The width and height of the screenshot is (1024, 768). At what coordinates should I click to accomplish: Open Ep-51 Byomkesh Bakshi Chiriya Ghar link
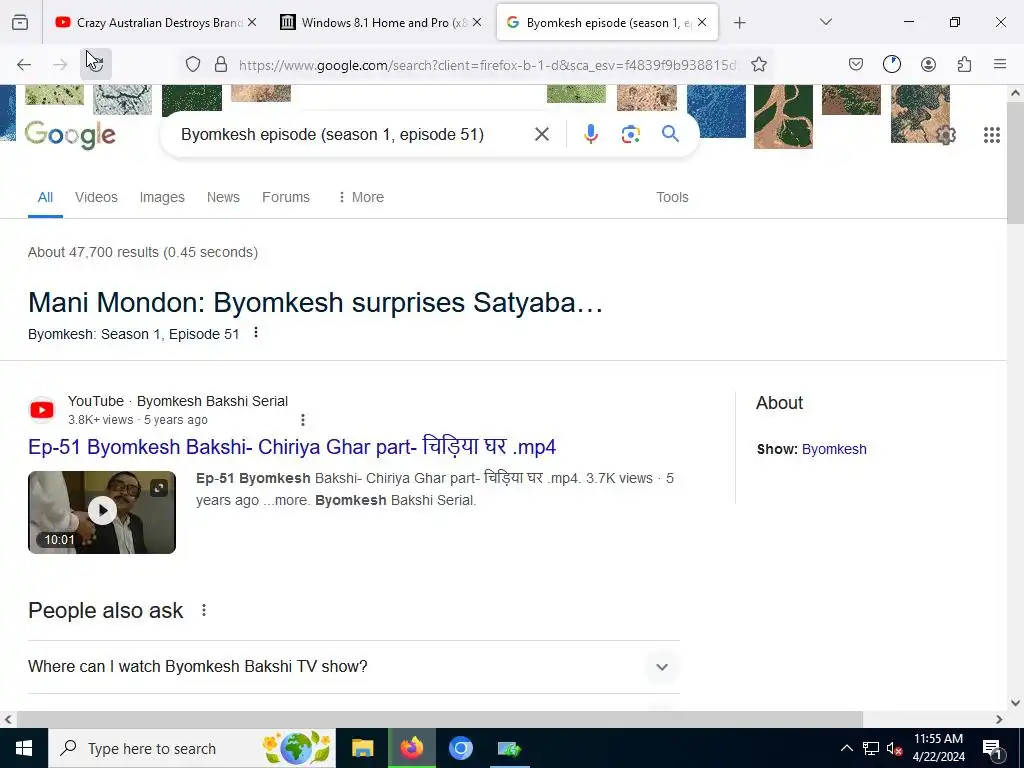[x=292, y=447]
